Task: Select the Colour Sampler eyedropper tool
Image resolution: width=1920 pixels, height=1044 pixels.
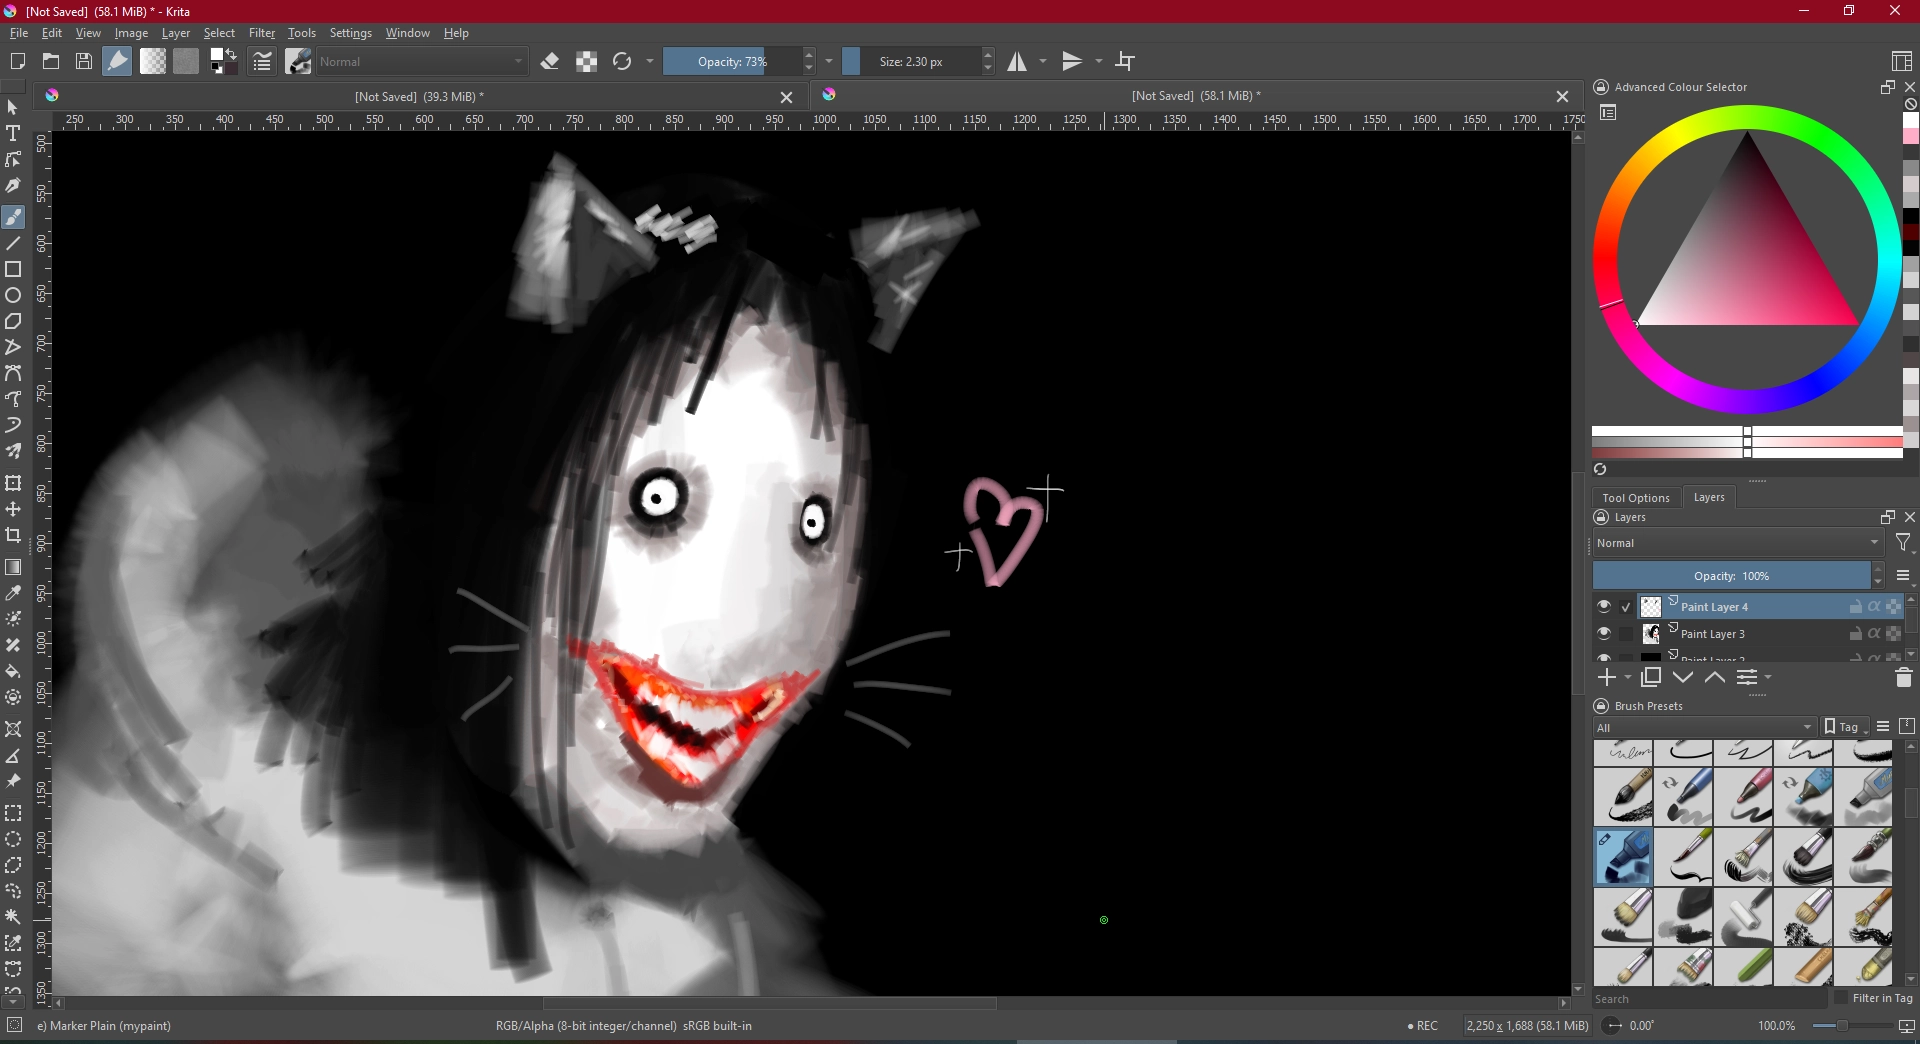Action: point(13,594)
